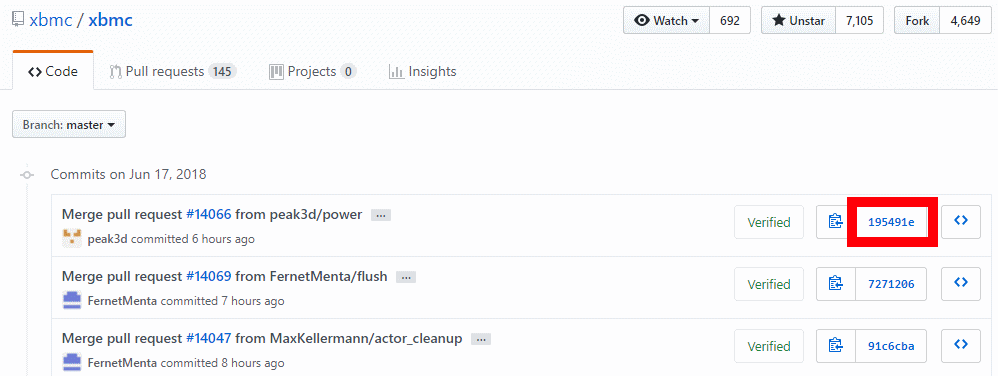Image resolution: width=998 pixels, height=376 pixels.
Task: Copy full SHA for commit 195491e
Action: [x=836, y=222]
